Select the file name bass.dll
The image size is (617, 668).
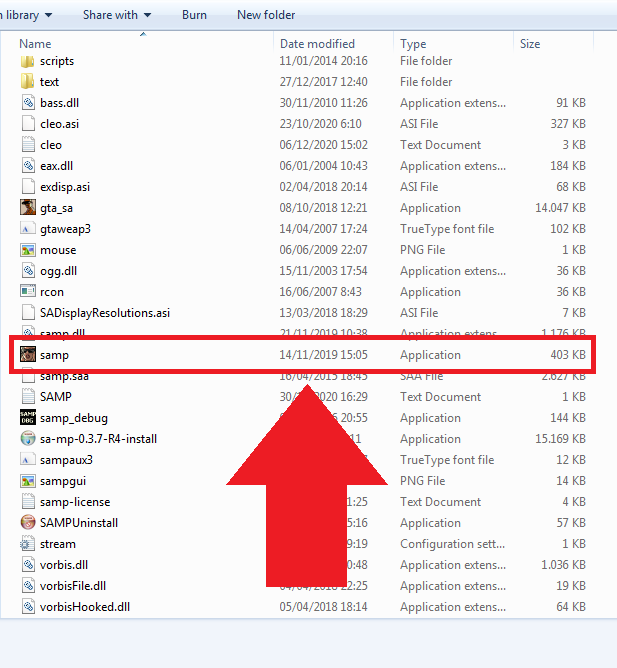point(59,103)
